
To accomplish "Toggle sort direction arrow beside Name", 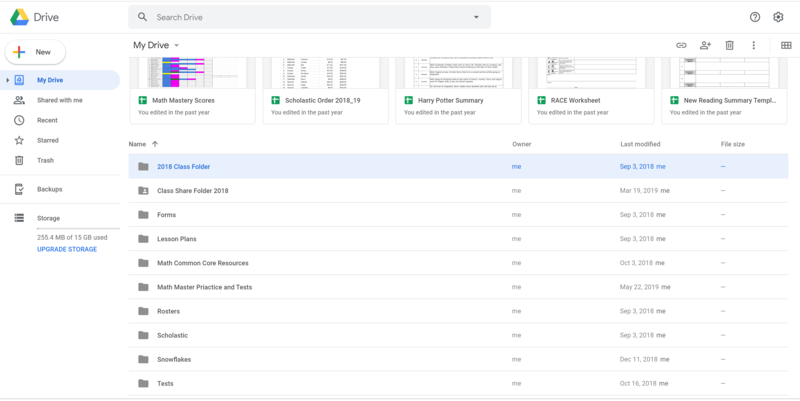I will tap(155, 144).
